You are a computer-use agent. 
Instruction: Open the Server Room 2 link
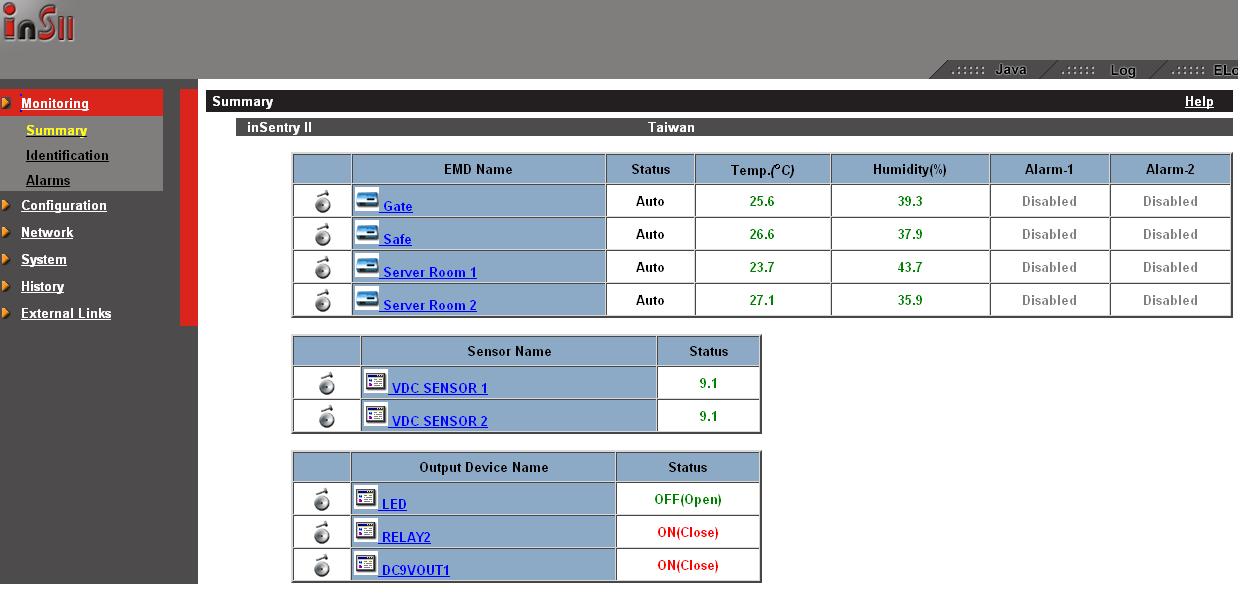pos(429,306)
